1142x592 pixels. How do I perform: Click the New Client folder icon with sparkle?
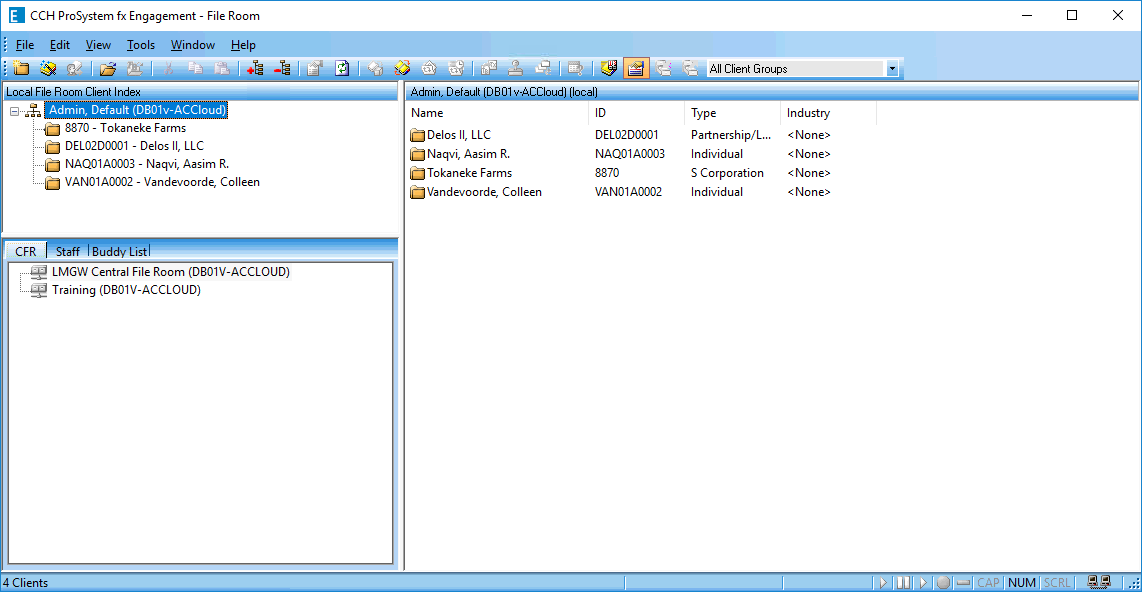click(x=21, y=68)
